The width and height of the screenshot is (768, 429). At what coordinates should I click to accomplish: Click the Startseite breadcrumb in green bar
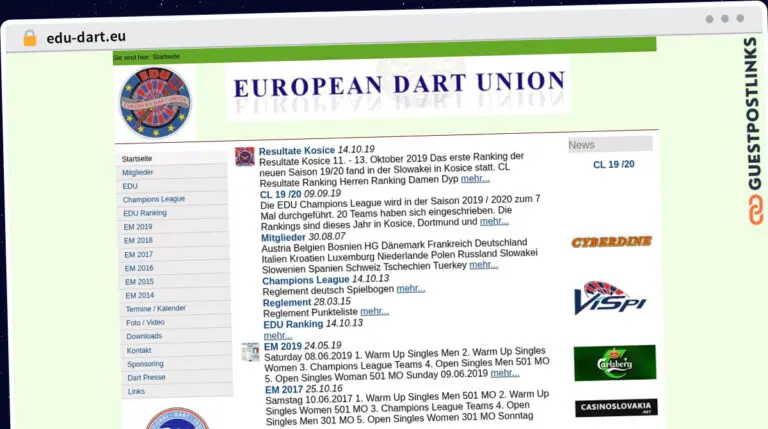click(166, 57)
